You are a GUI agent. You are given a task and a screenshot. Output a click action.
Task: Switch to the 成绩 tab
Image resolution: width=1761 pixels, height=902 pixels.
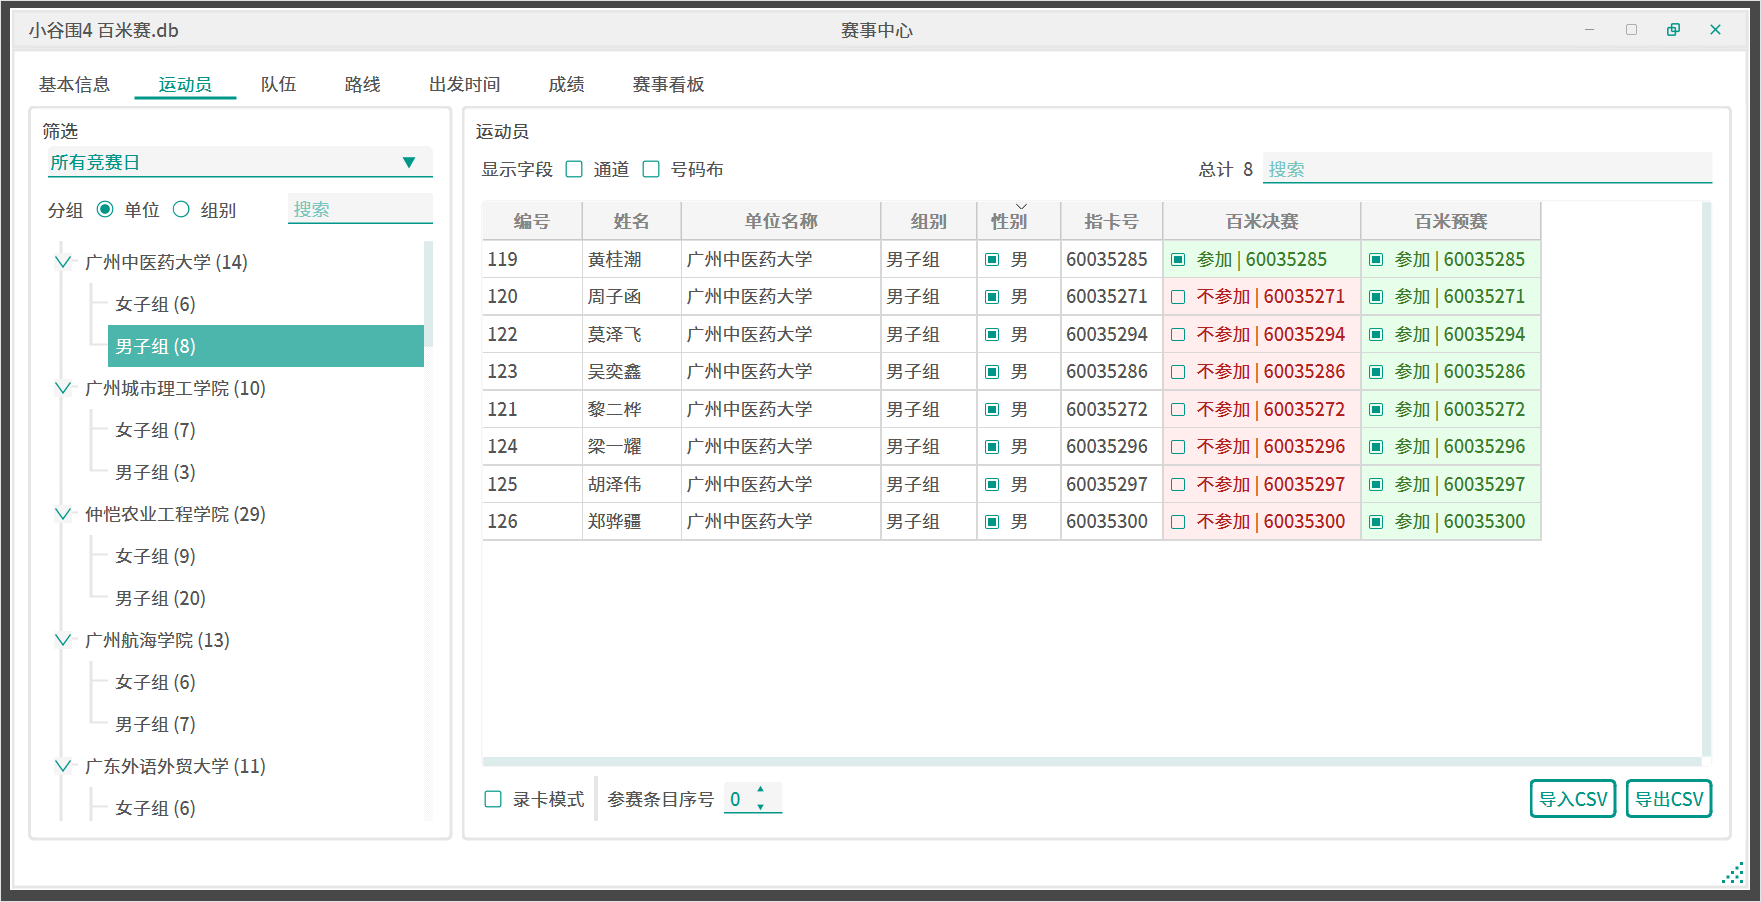[x=566, y=85]
